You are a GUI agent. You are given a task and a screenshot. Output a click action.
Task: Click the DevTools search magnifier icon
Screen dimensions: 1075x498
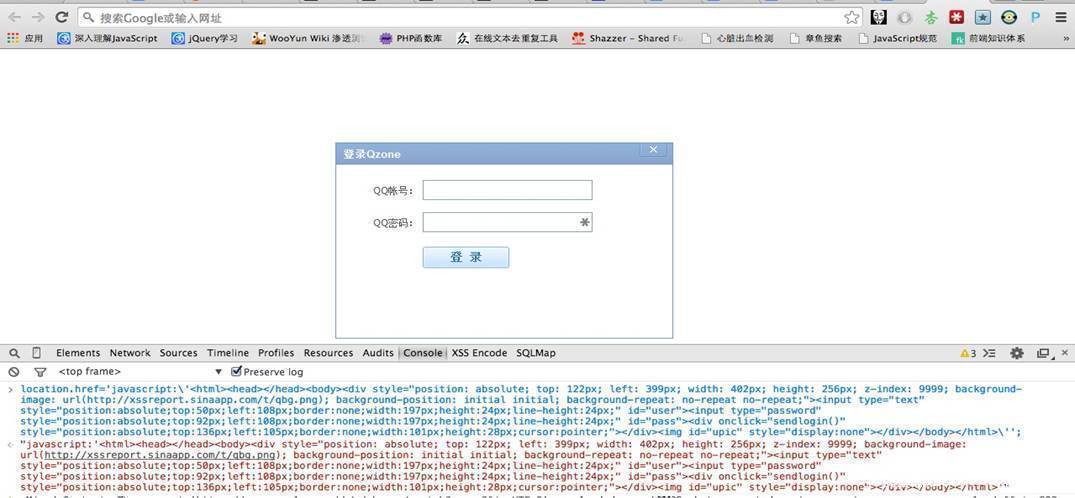point(14,353)
